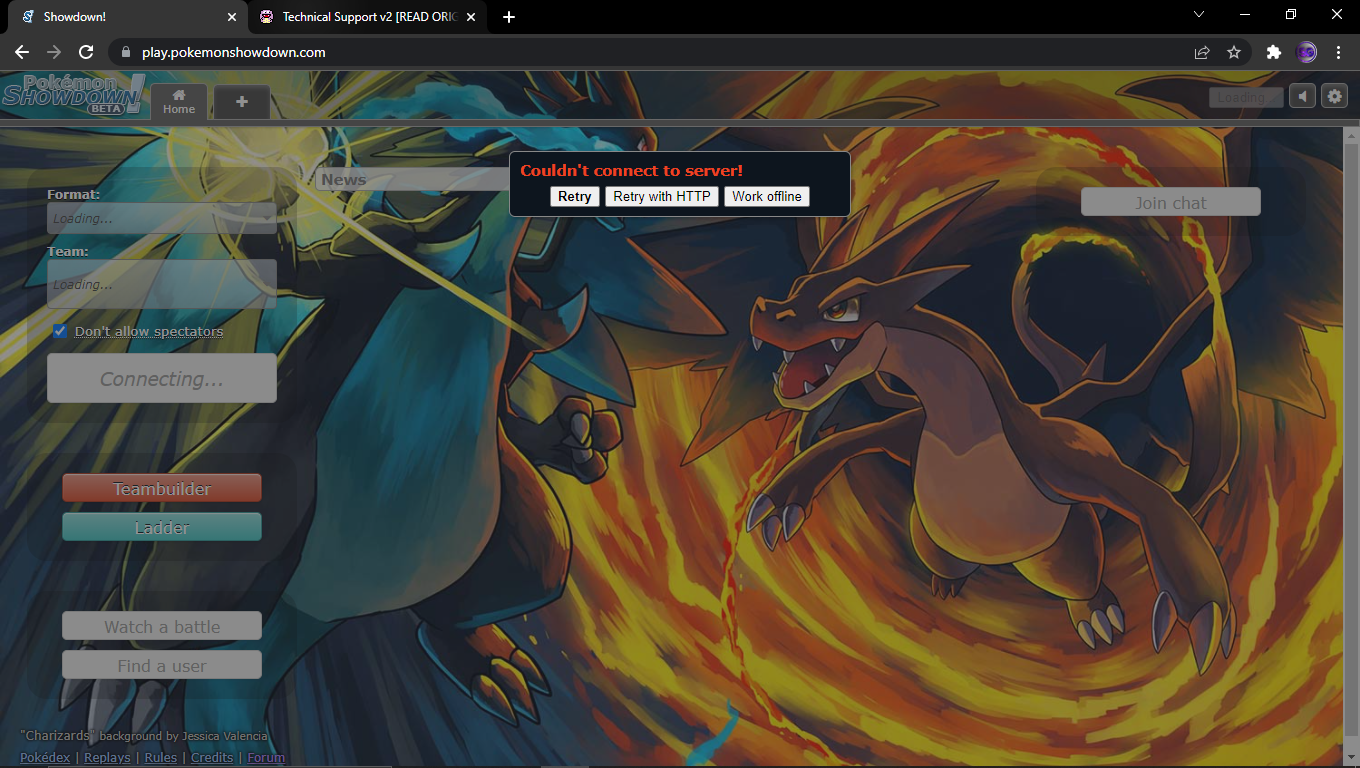This screenshot has width=1360, height=768.
Task: Open the Team dropdown
Action: click(x=162, y=284)
